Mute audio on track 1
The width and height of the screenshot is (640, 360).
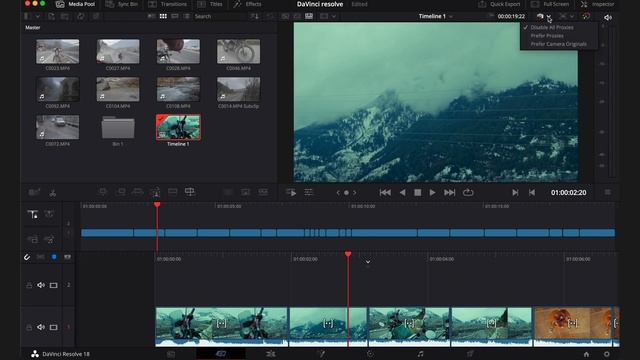coord(41,327)
